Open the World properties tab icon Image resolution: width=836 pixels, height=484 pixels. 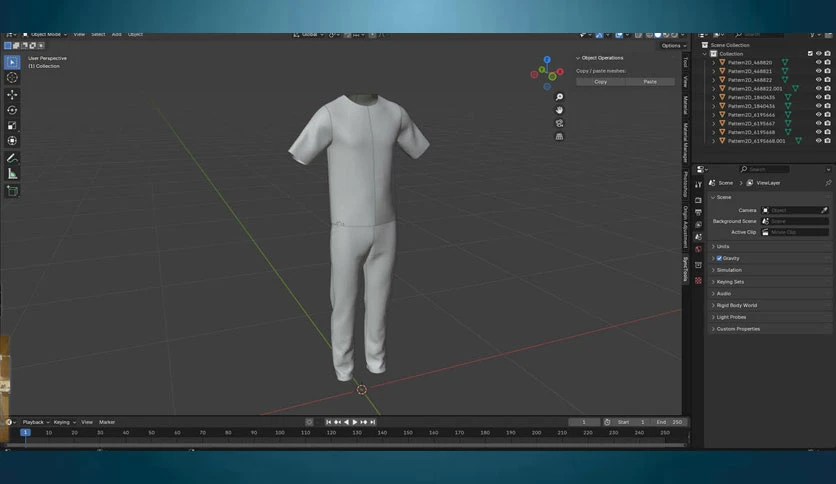[x=698, y=249]
